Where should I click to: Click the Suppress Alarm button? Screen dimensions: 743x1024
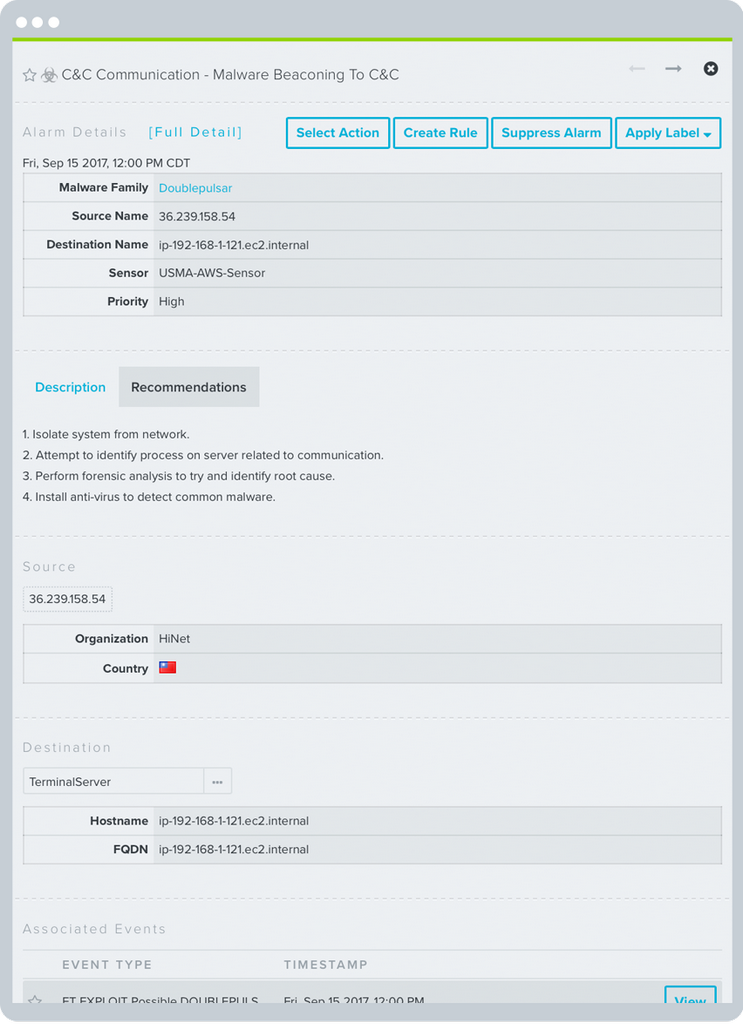click(x=551, y=132)
